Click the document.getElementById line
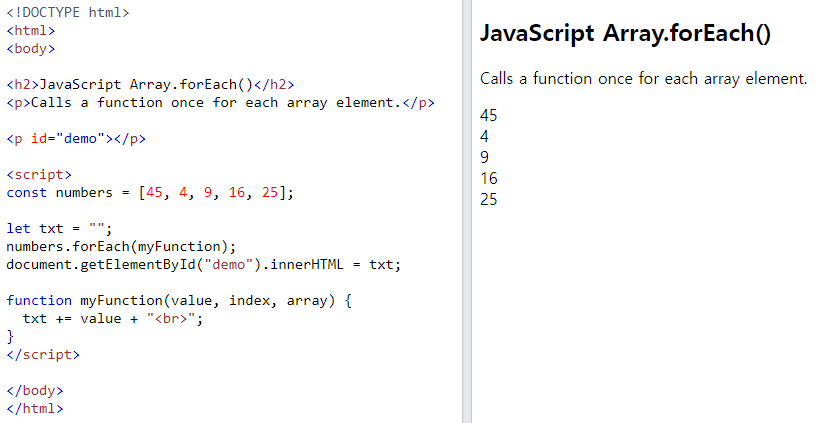The image size is (825, 423). pyautogui.click(x=204, y=264)
